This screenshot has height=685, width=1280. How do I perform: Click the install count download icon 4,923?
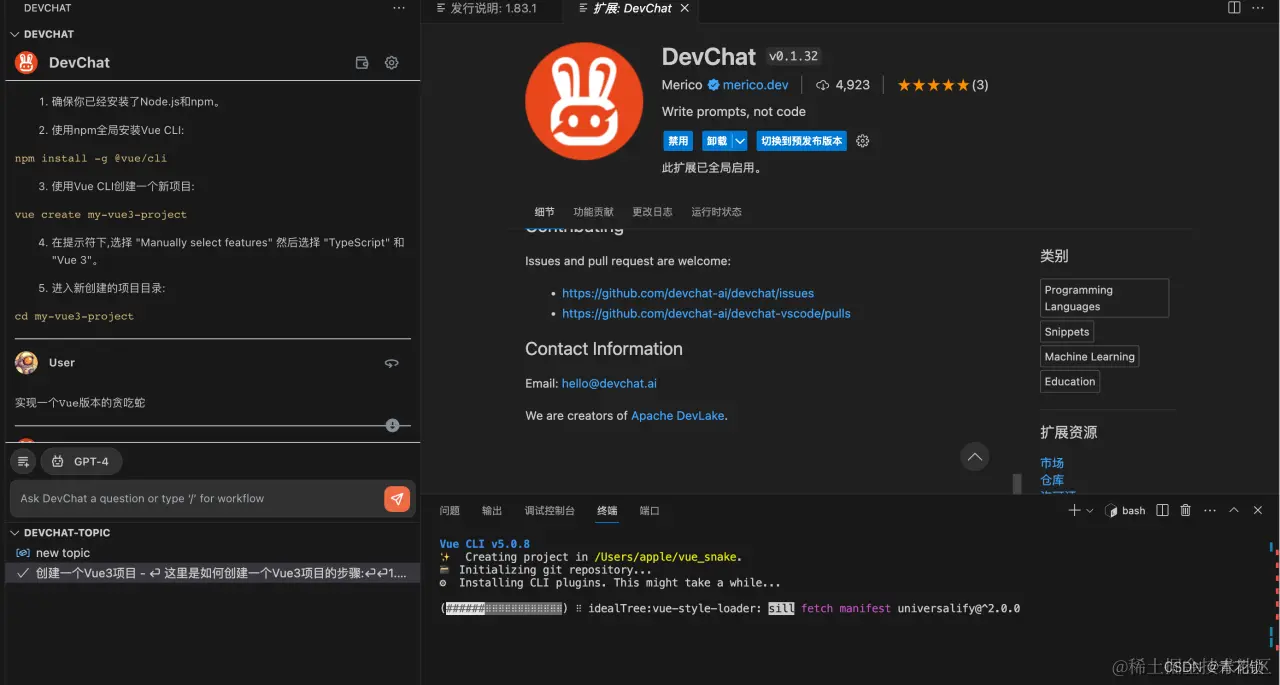(823, 85)
